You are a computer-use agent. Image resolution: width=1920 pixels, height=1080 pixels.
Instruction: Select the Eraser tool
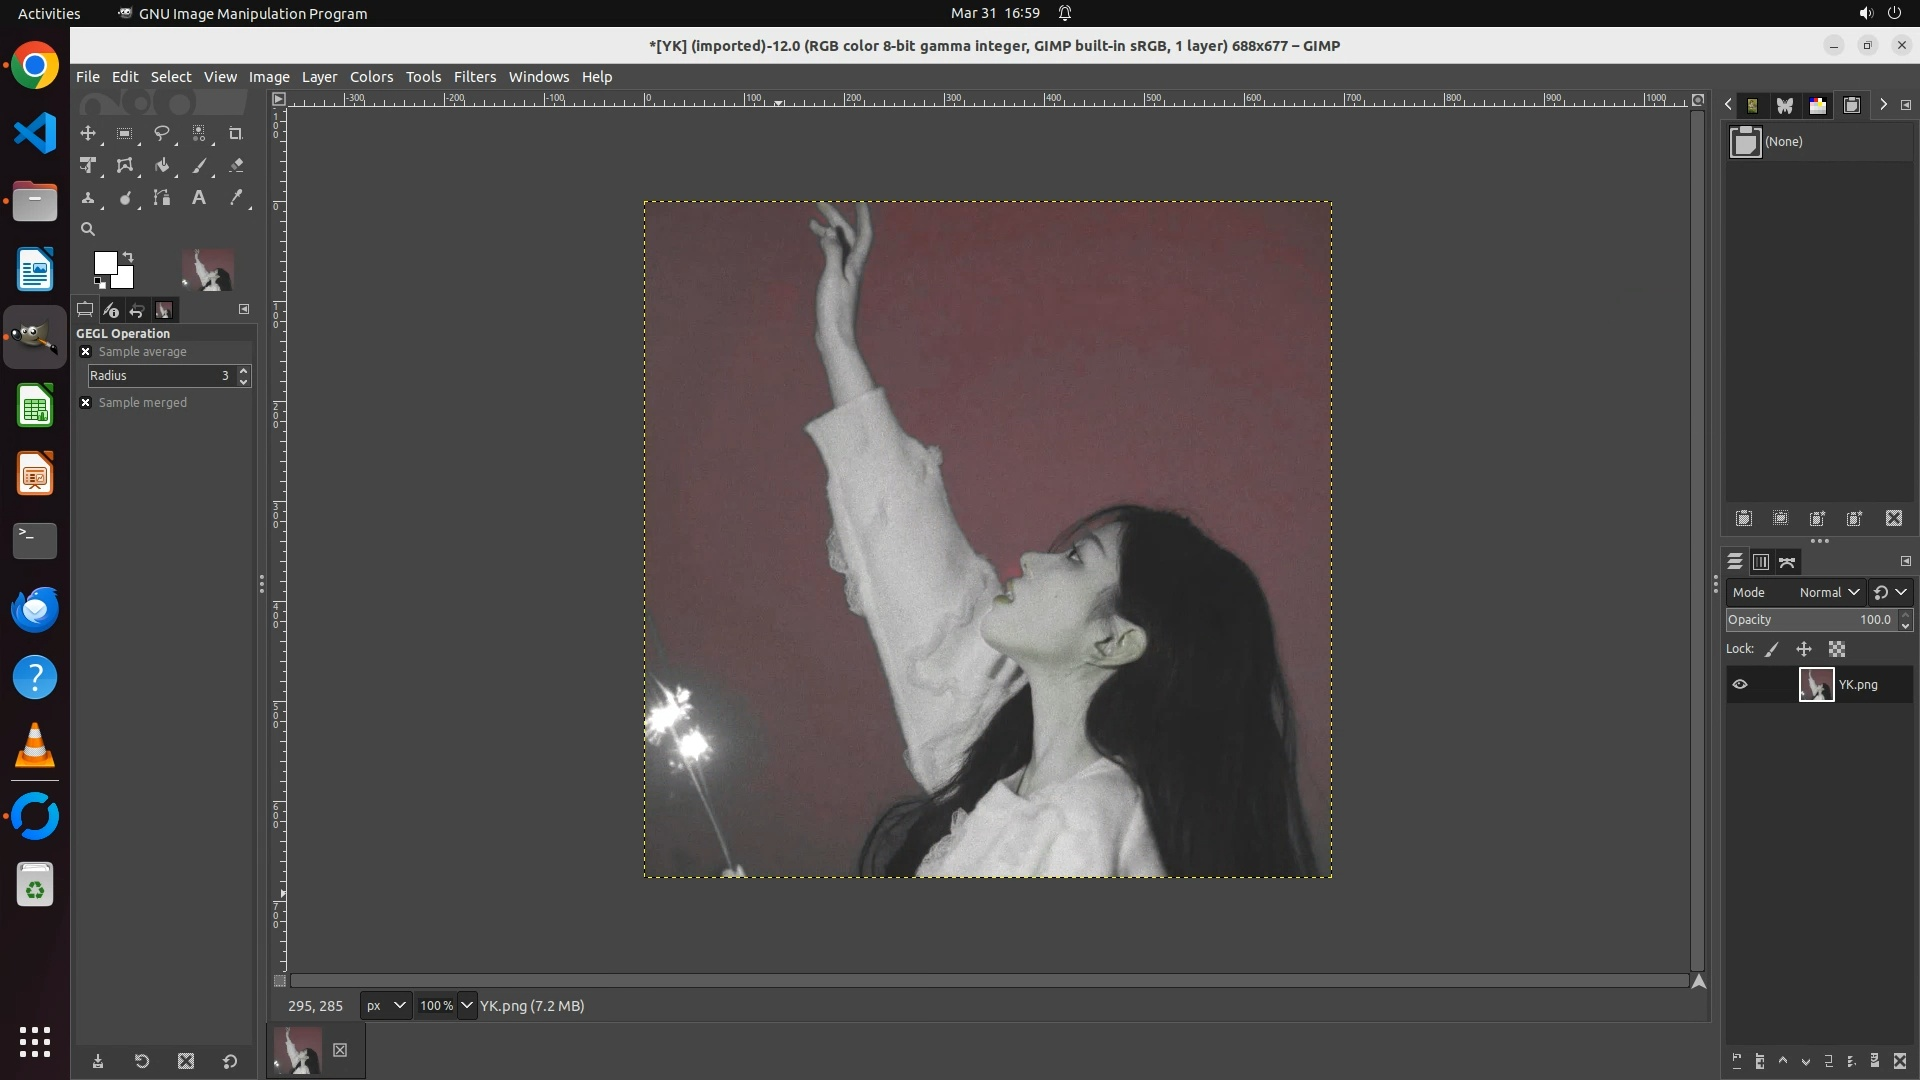tap(236, 166)
